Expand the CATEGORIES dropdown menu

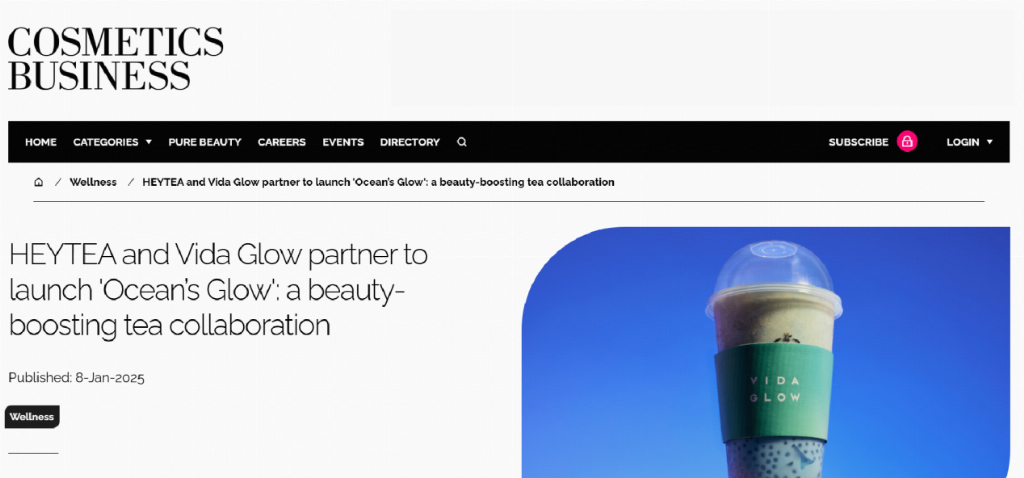tap(112, 142)
